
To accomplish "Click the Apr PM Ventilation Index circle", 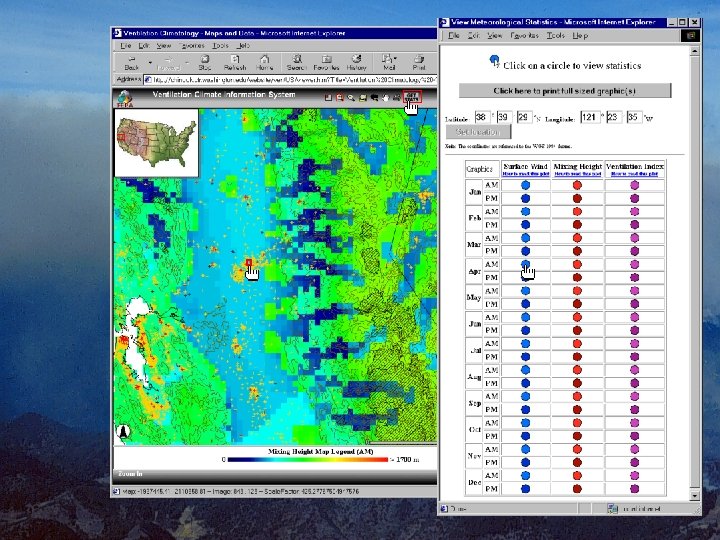I will tap(635, 278).
